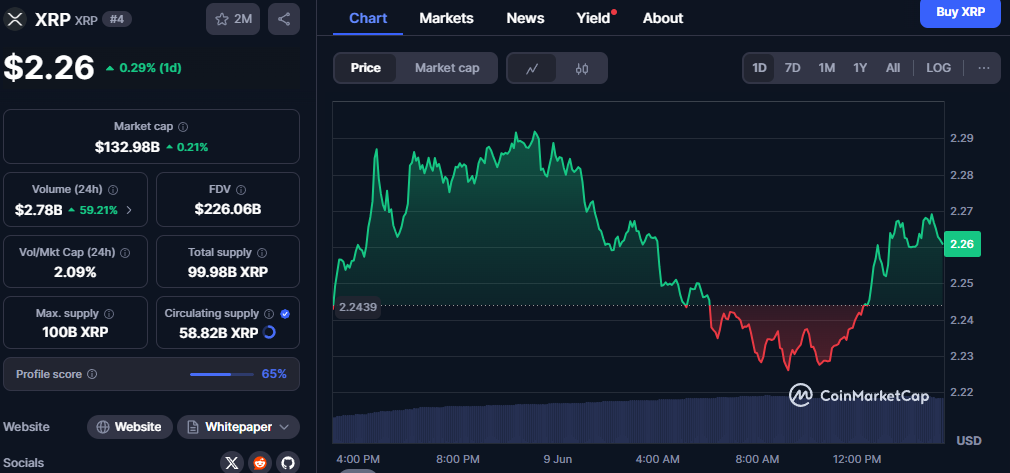Click the 99.98B XRP total supply

(228, 273)
